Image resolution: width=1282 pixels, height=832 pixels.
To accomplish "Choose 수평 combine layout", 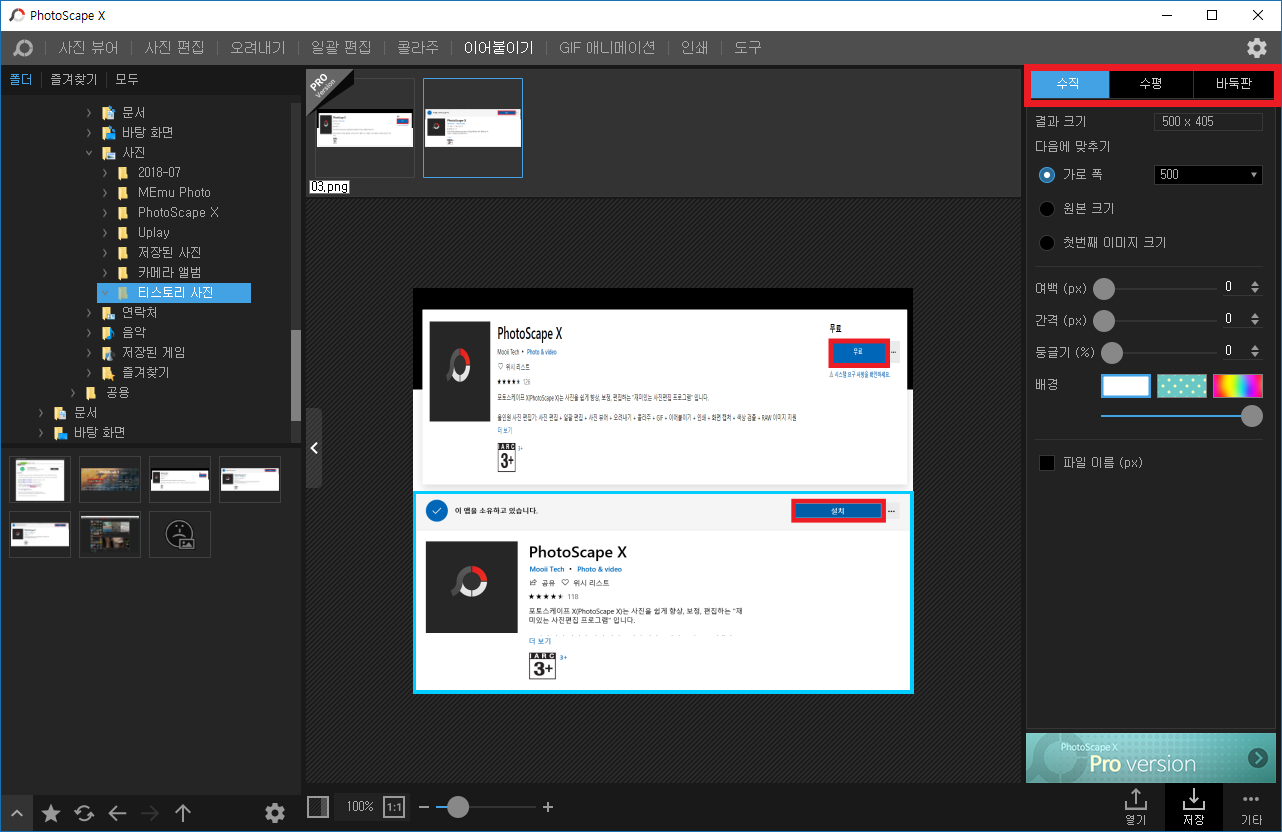I will pyautogui.click(x=1151, y=84).
